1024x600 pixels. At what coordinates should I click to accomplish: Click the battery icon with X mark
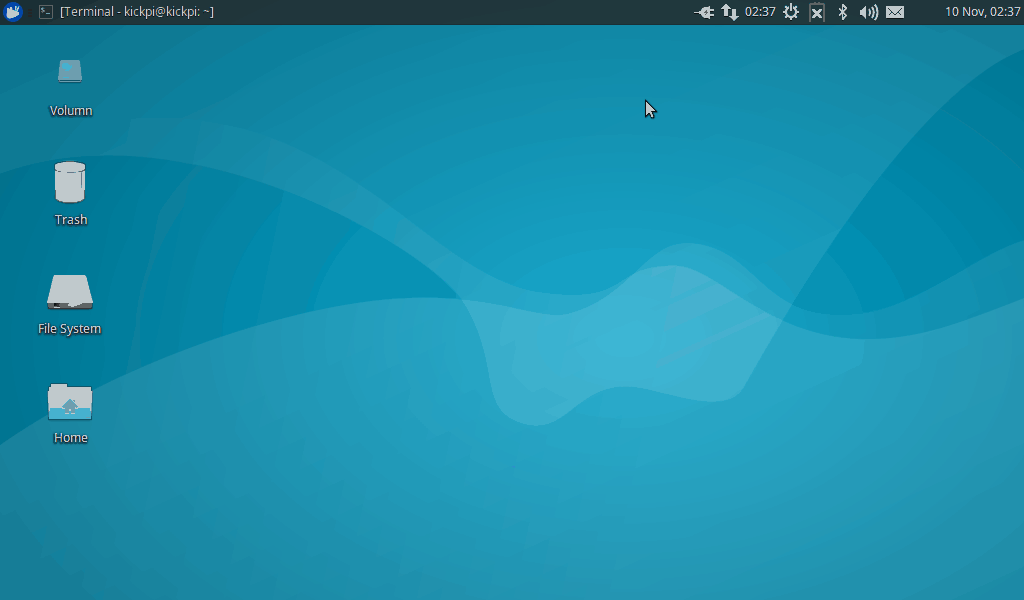click(x=817, y=12)
